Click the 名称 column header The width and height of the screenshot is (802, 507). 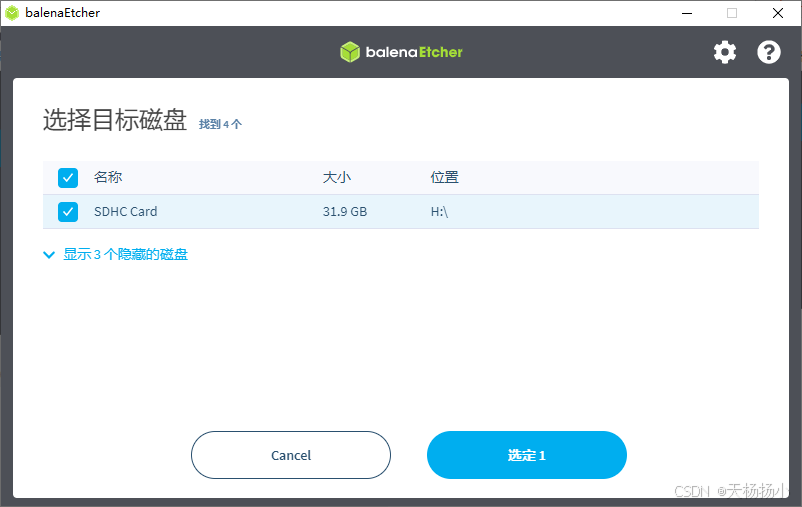tap(108, 178)
